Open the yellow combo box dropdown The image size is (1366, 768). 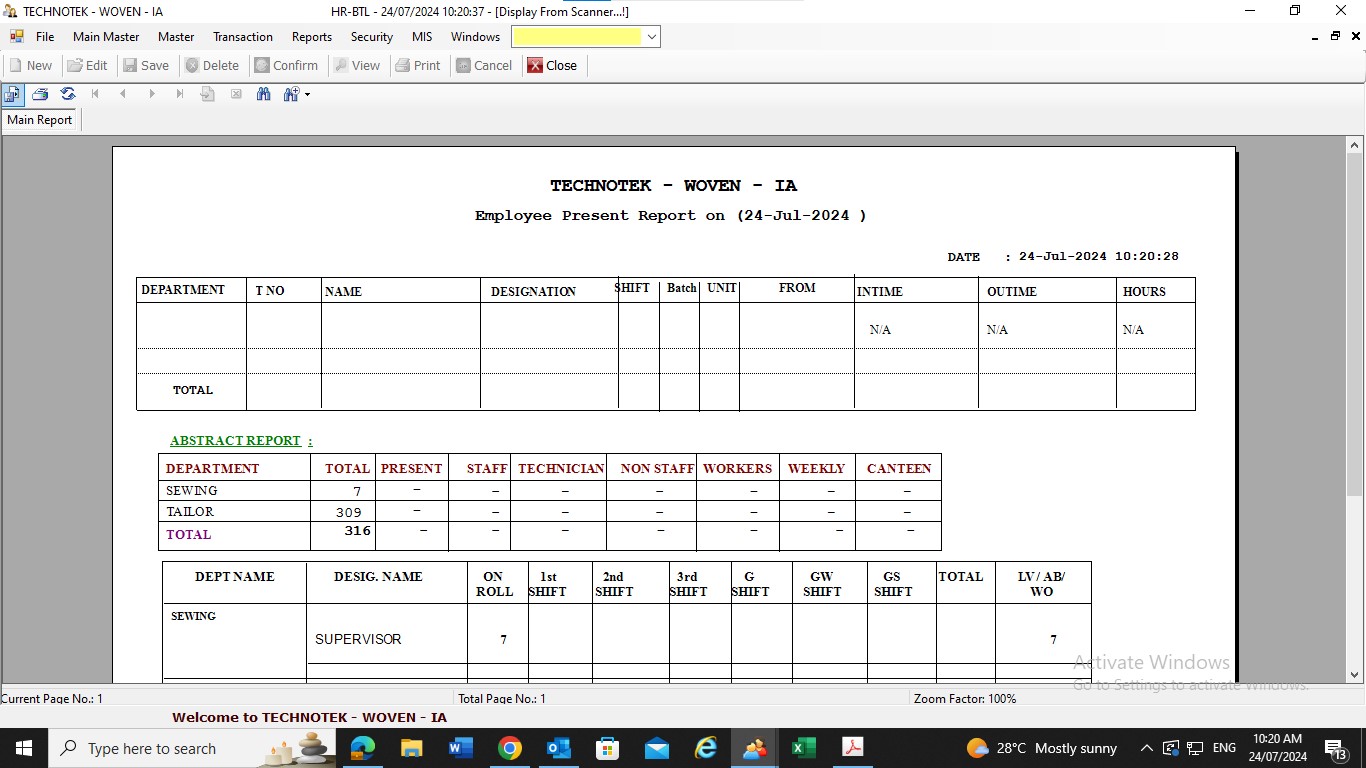tap(652, 37)
